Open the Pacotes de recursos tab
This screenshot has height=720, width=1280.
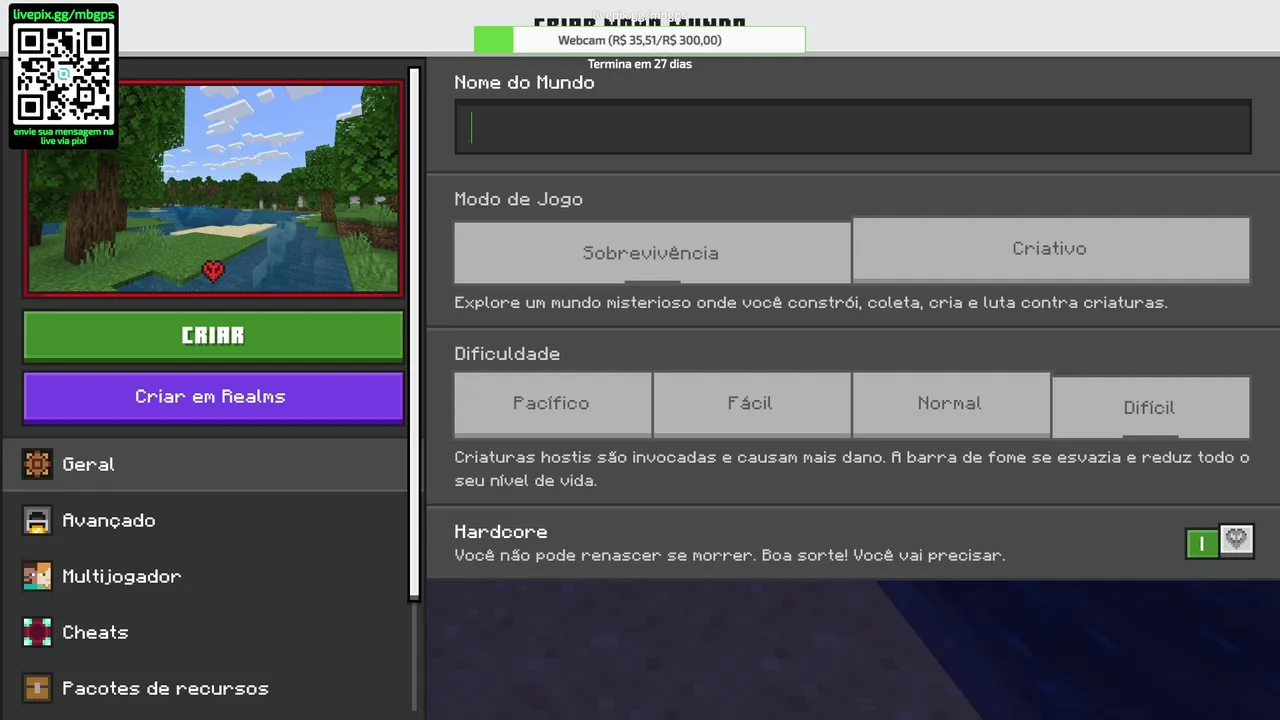[x=205, y=688]
